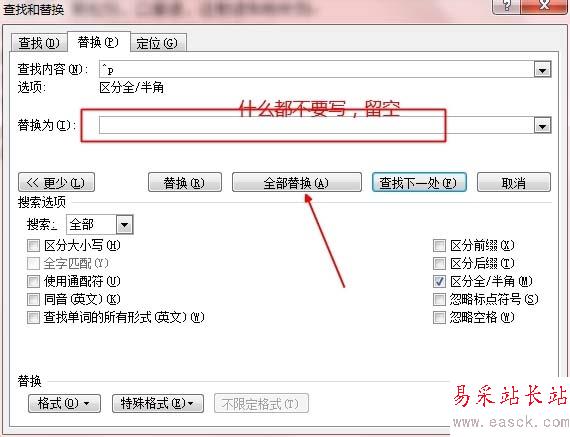Viewport: 570px width, 437px height.
Task: Close the Find and Replace dialog
Action: (x=544, y=6)
